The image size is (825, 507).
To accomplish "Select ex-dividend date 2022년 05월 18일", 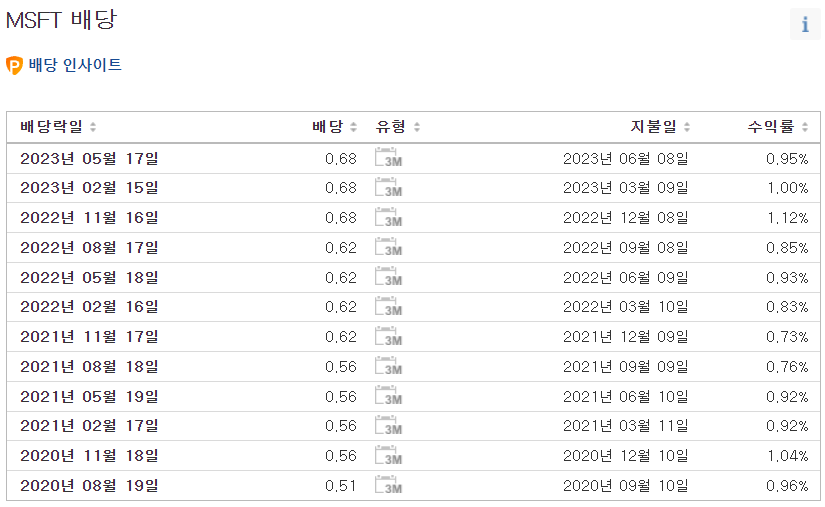I will click(x=89, y=277).
